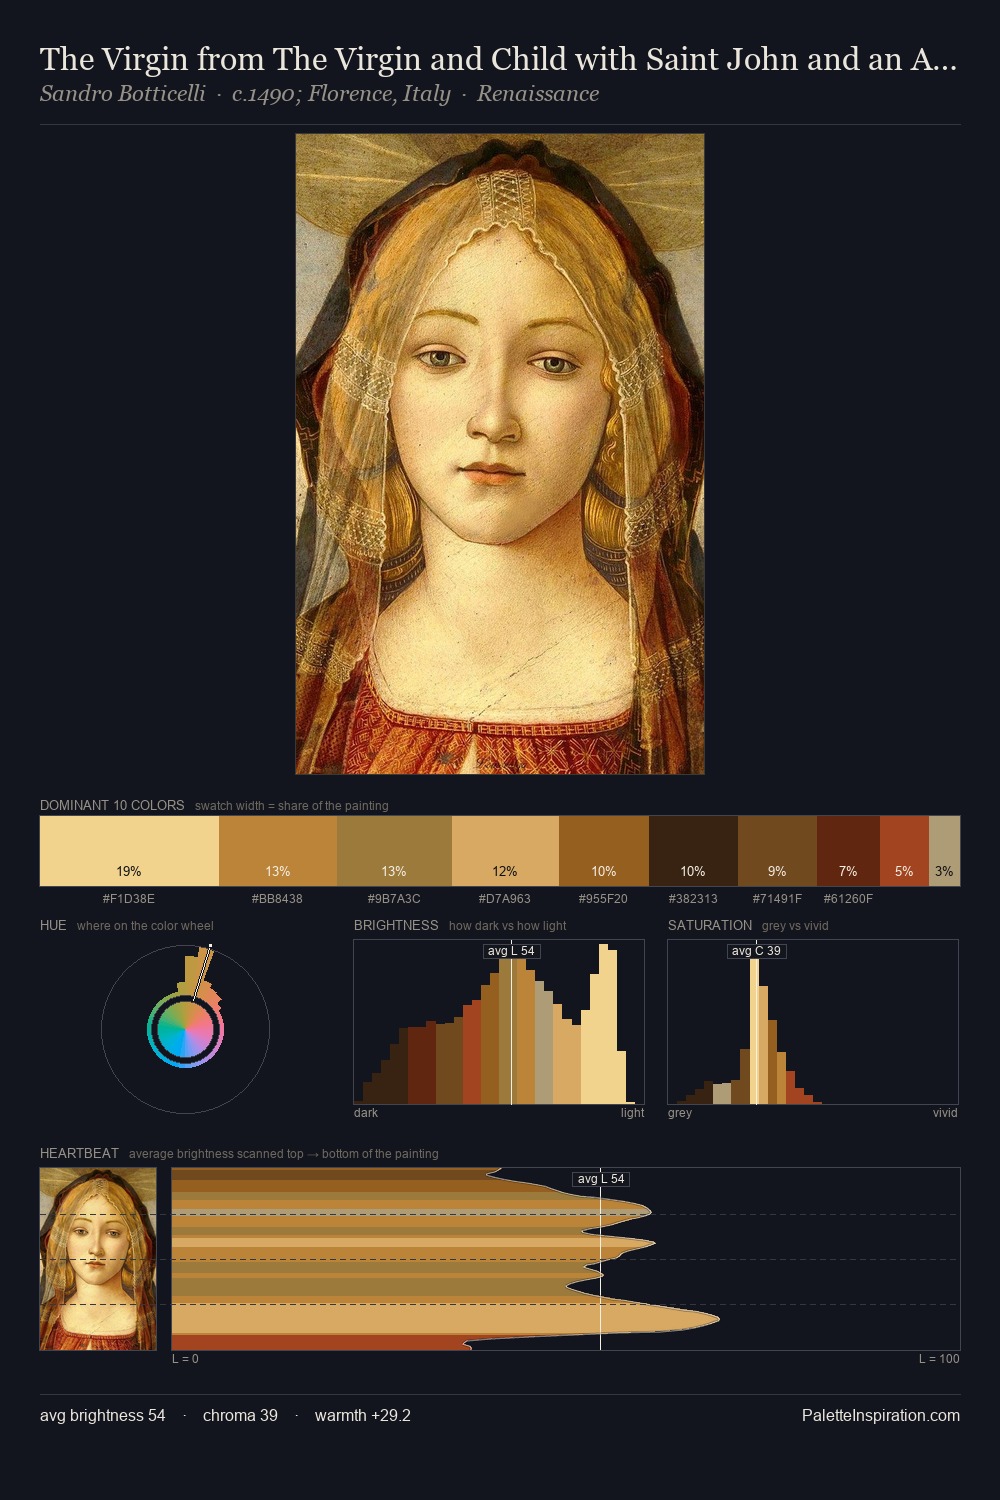1000x1500 pixels.
Task: Click the pale yellow 19% color swatch
Action: point(129,851)
